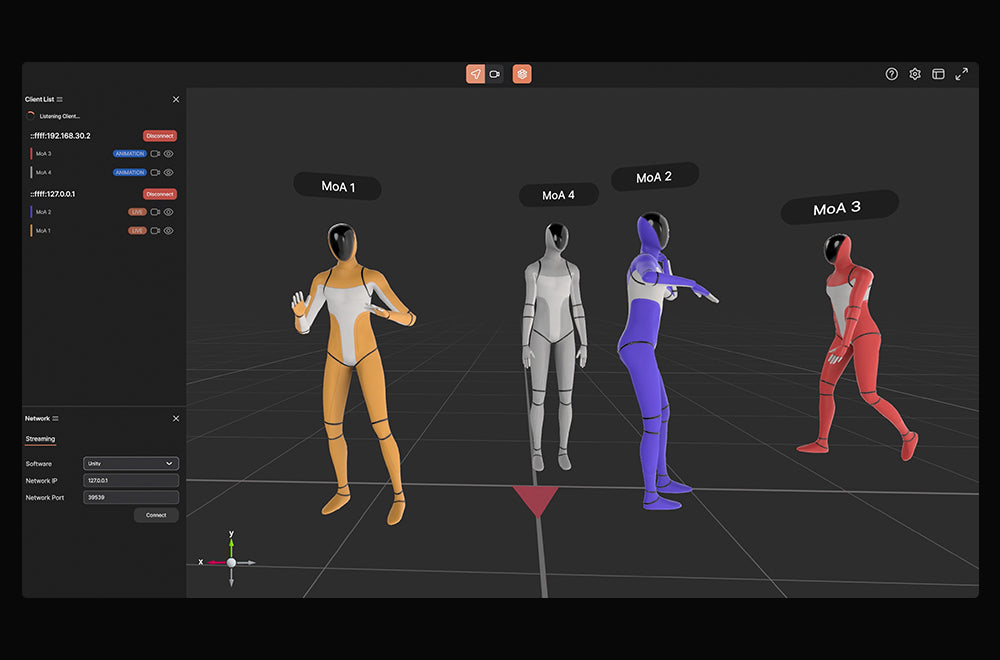The image size is (1000, 660).
Task: Click the purple color bar beside MoA 2
Action: 31,212
